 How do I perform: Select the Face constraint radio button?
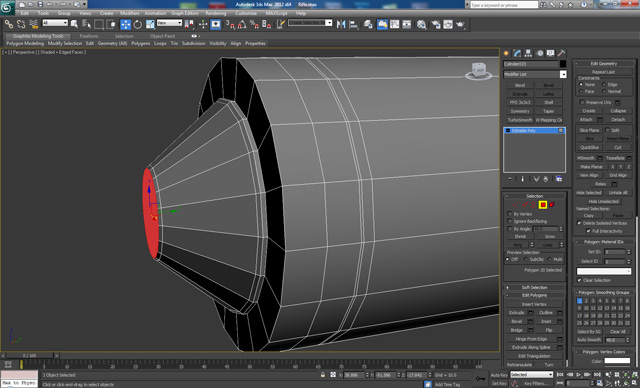[581, 91]
